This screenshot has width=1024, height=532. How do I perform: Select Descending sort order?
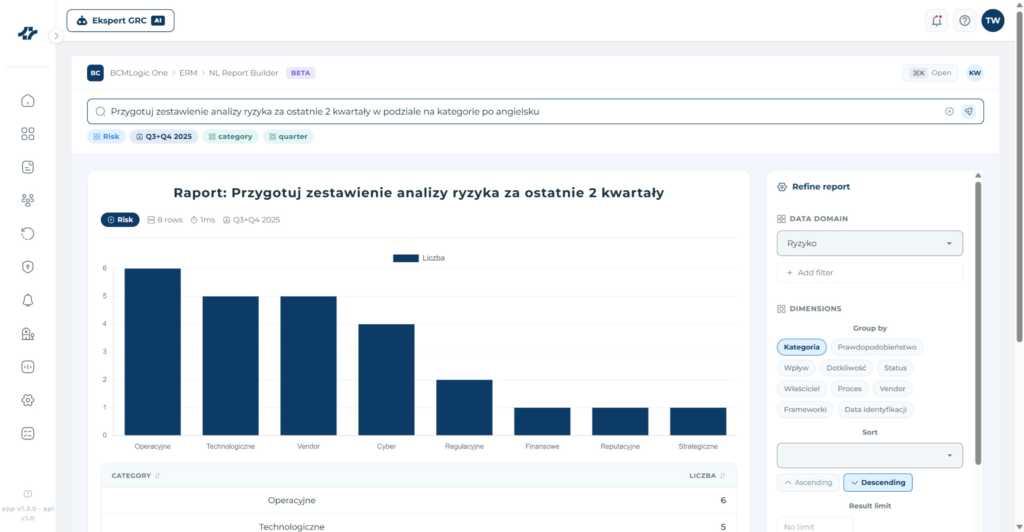[878, 482]
